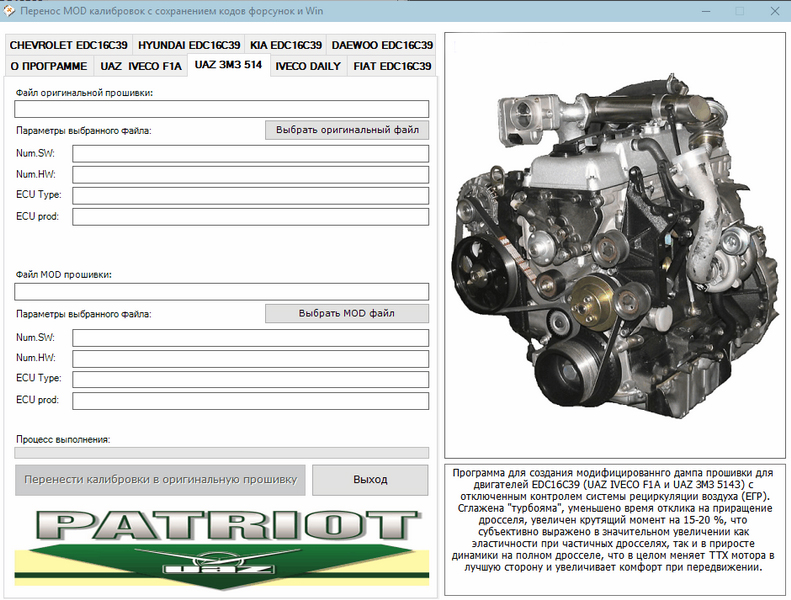Go to the DAEWOO EDC16C39 tab

[382, 45]
